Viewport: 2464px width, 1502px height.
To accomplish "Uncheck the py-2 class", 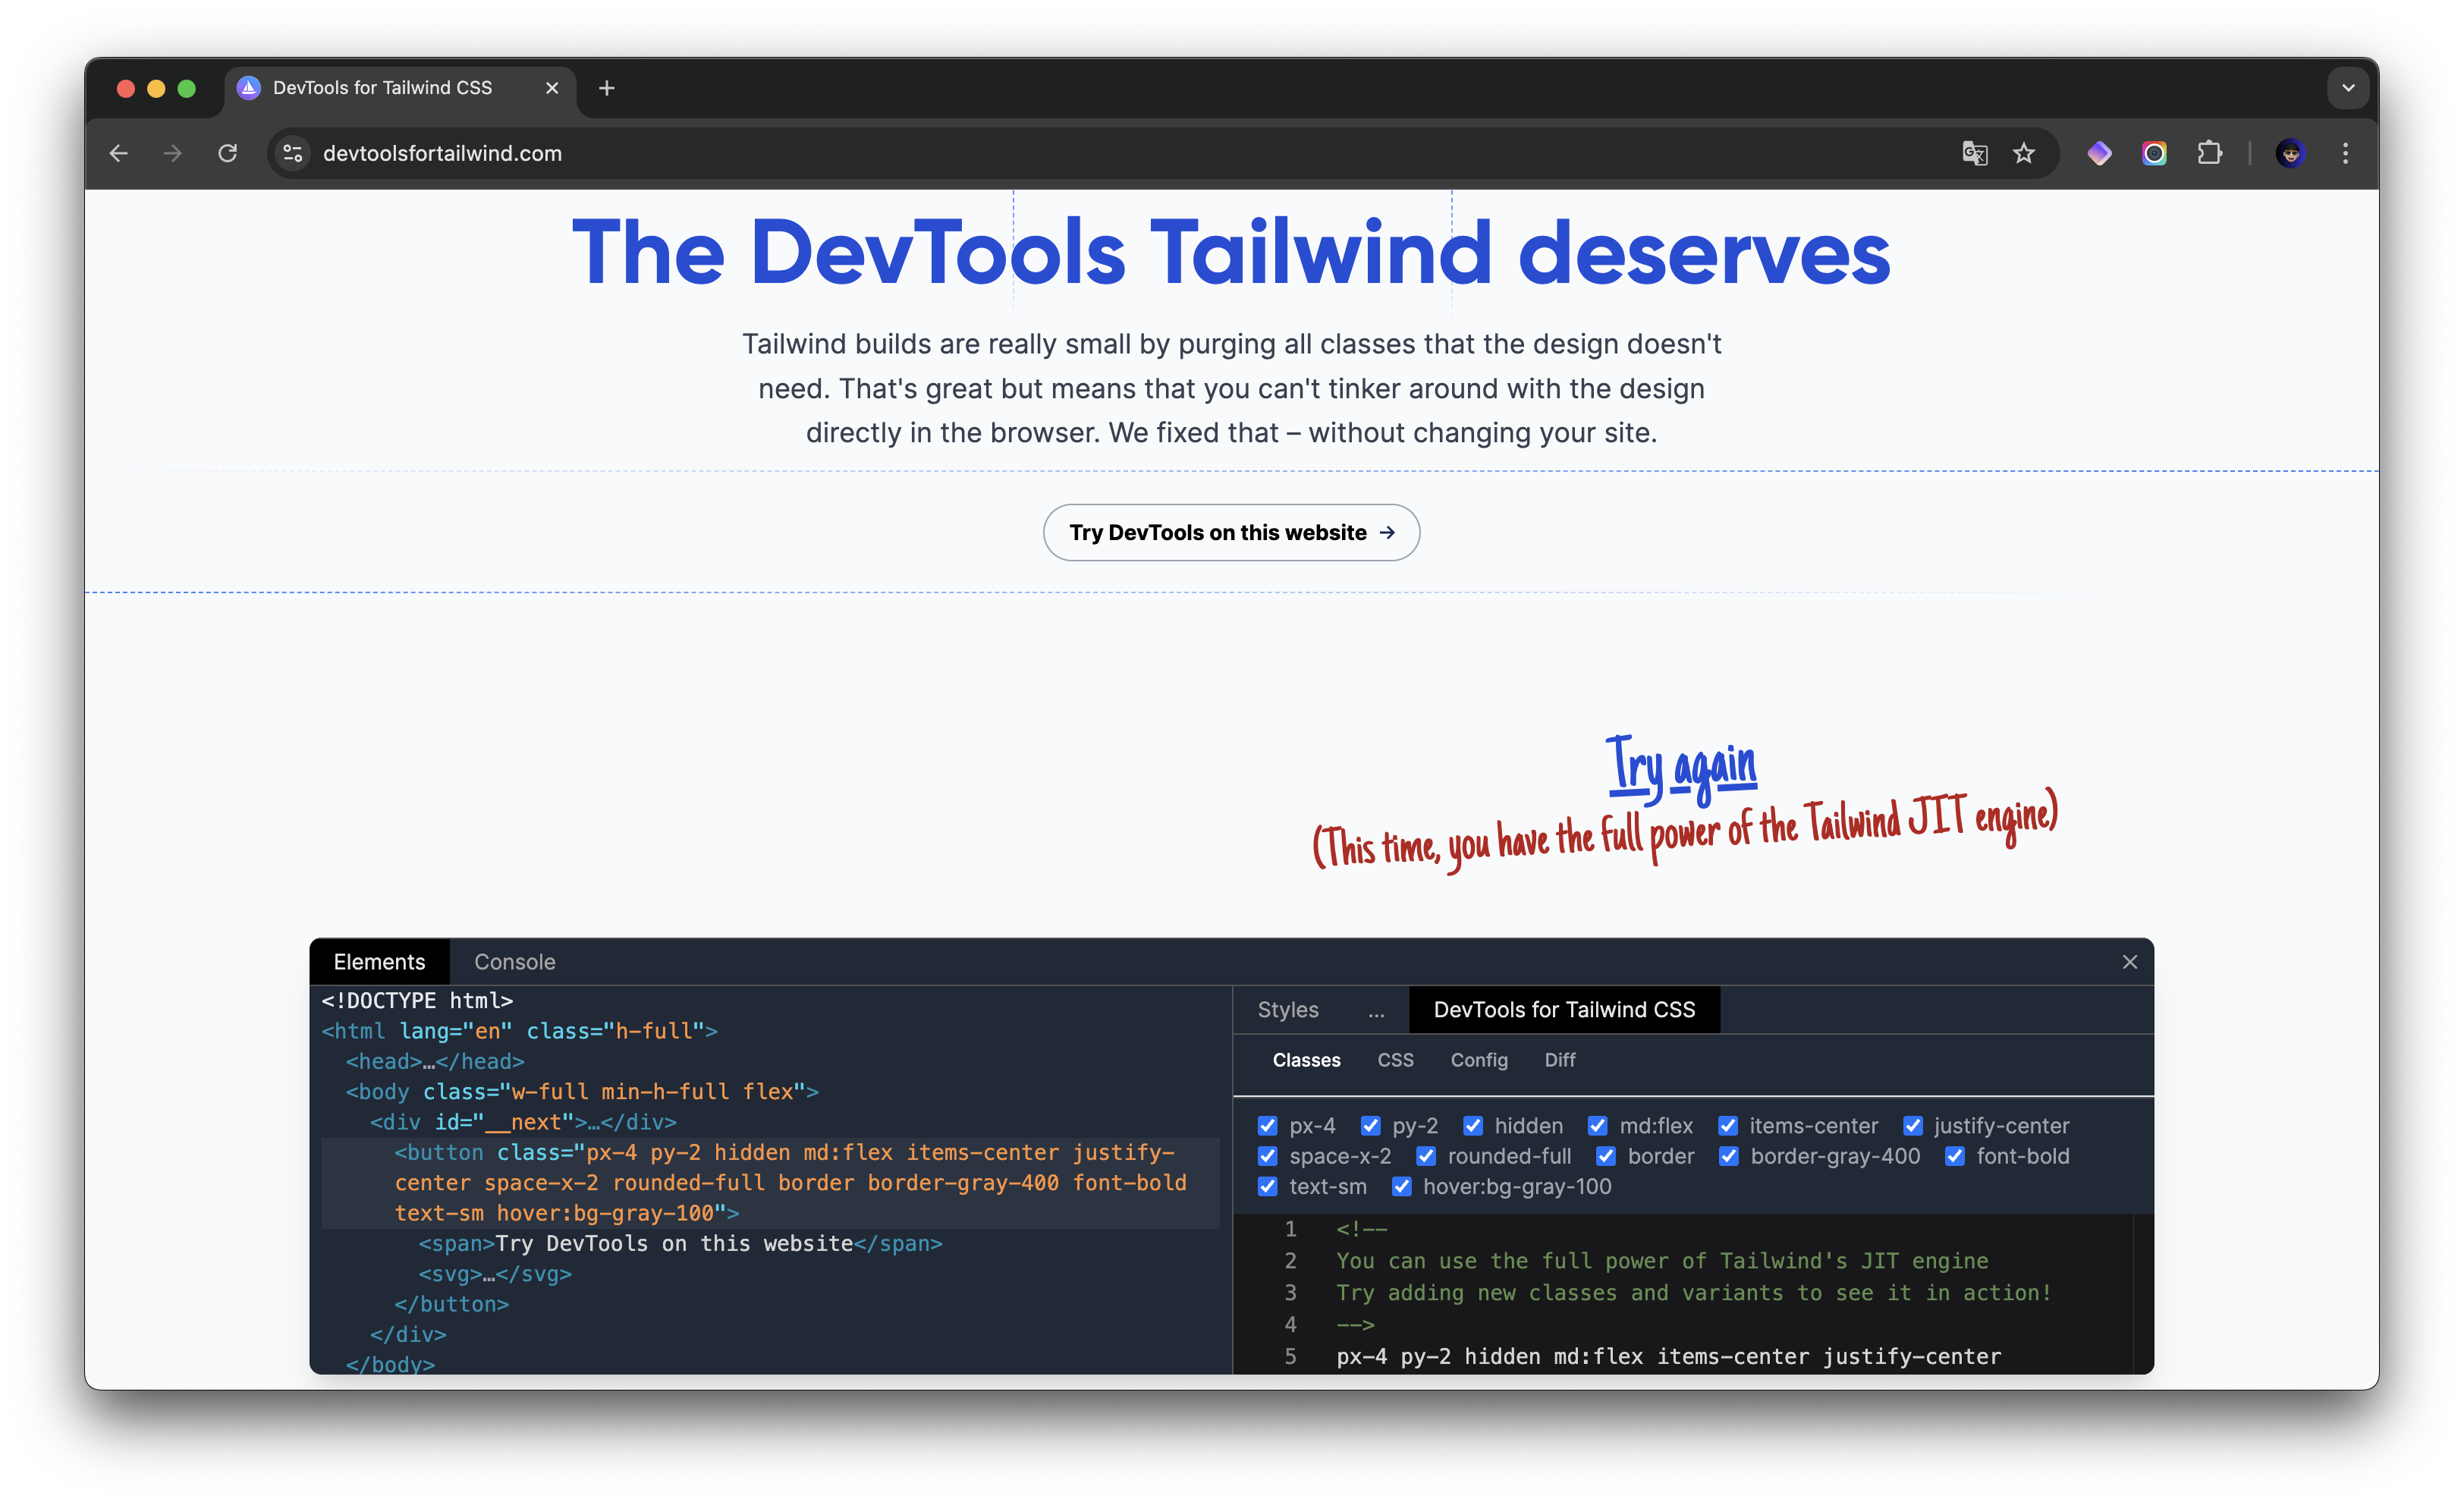I will point(1370,1126).
